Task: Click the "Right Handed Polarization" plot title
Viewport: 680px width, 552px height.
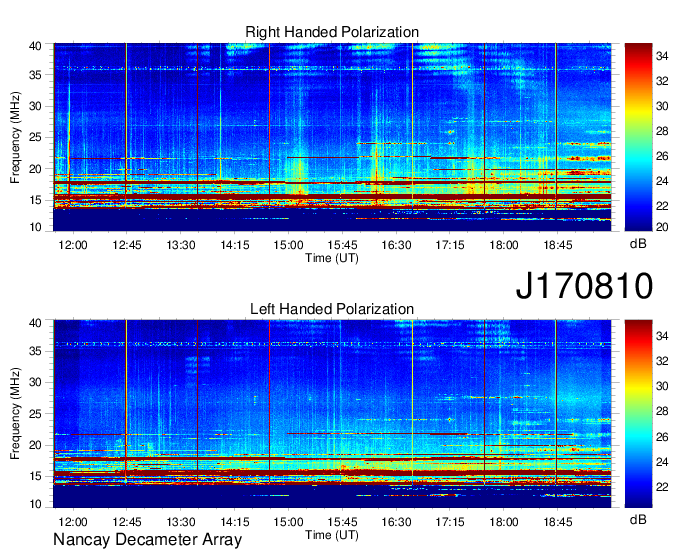Action: (332, 32)
